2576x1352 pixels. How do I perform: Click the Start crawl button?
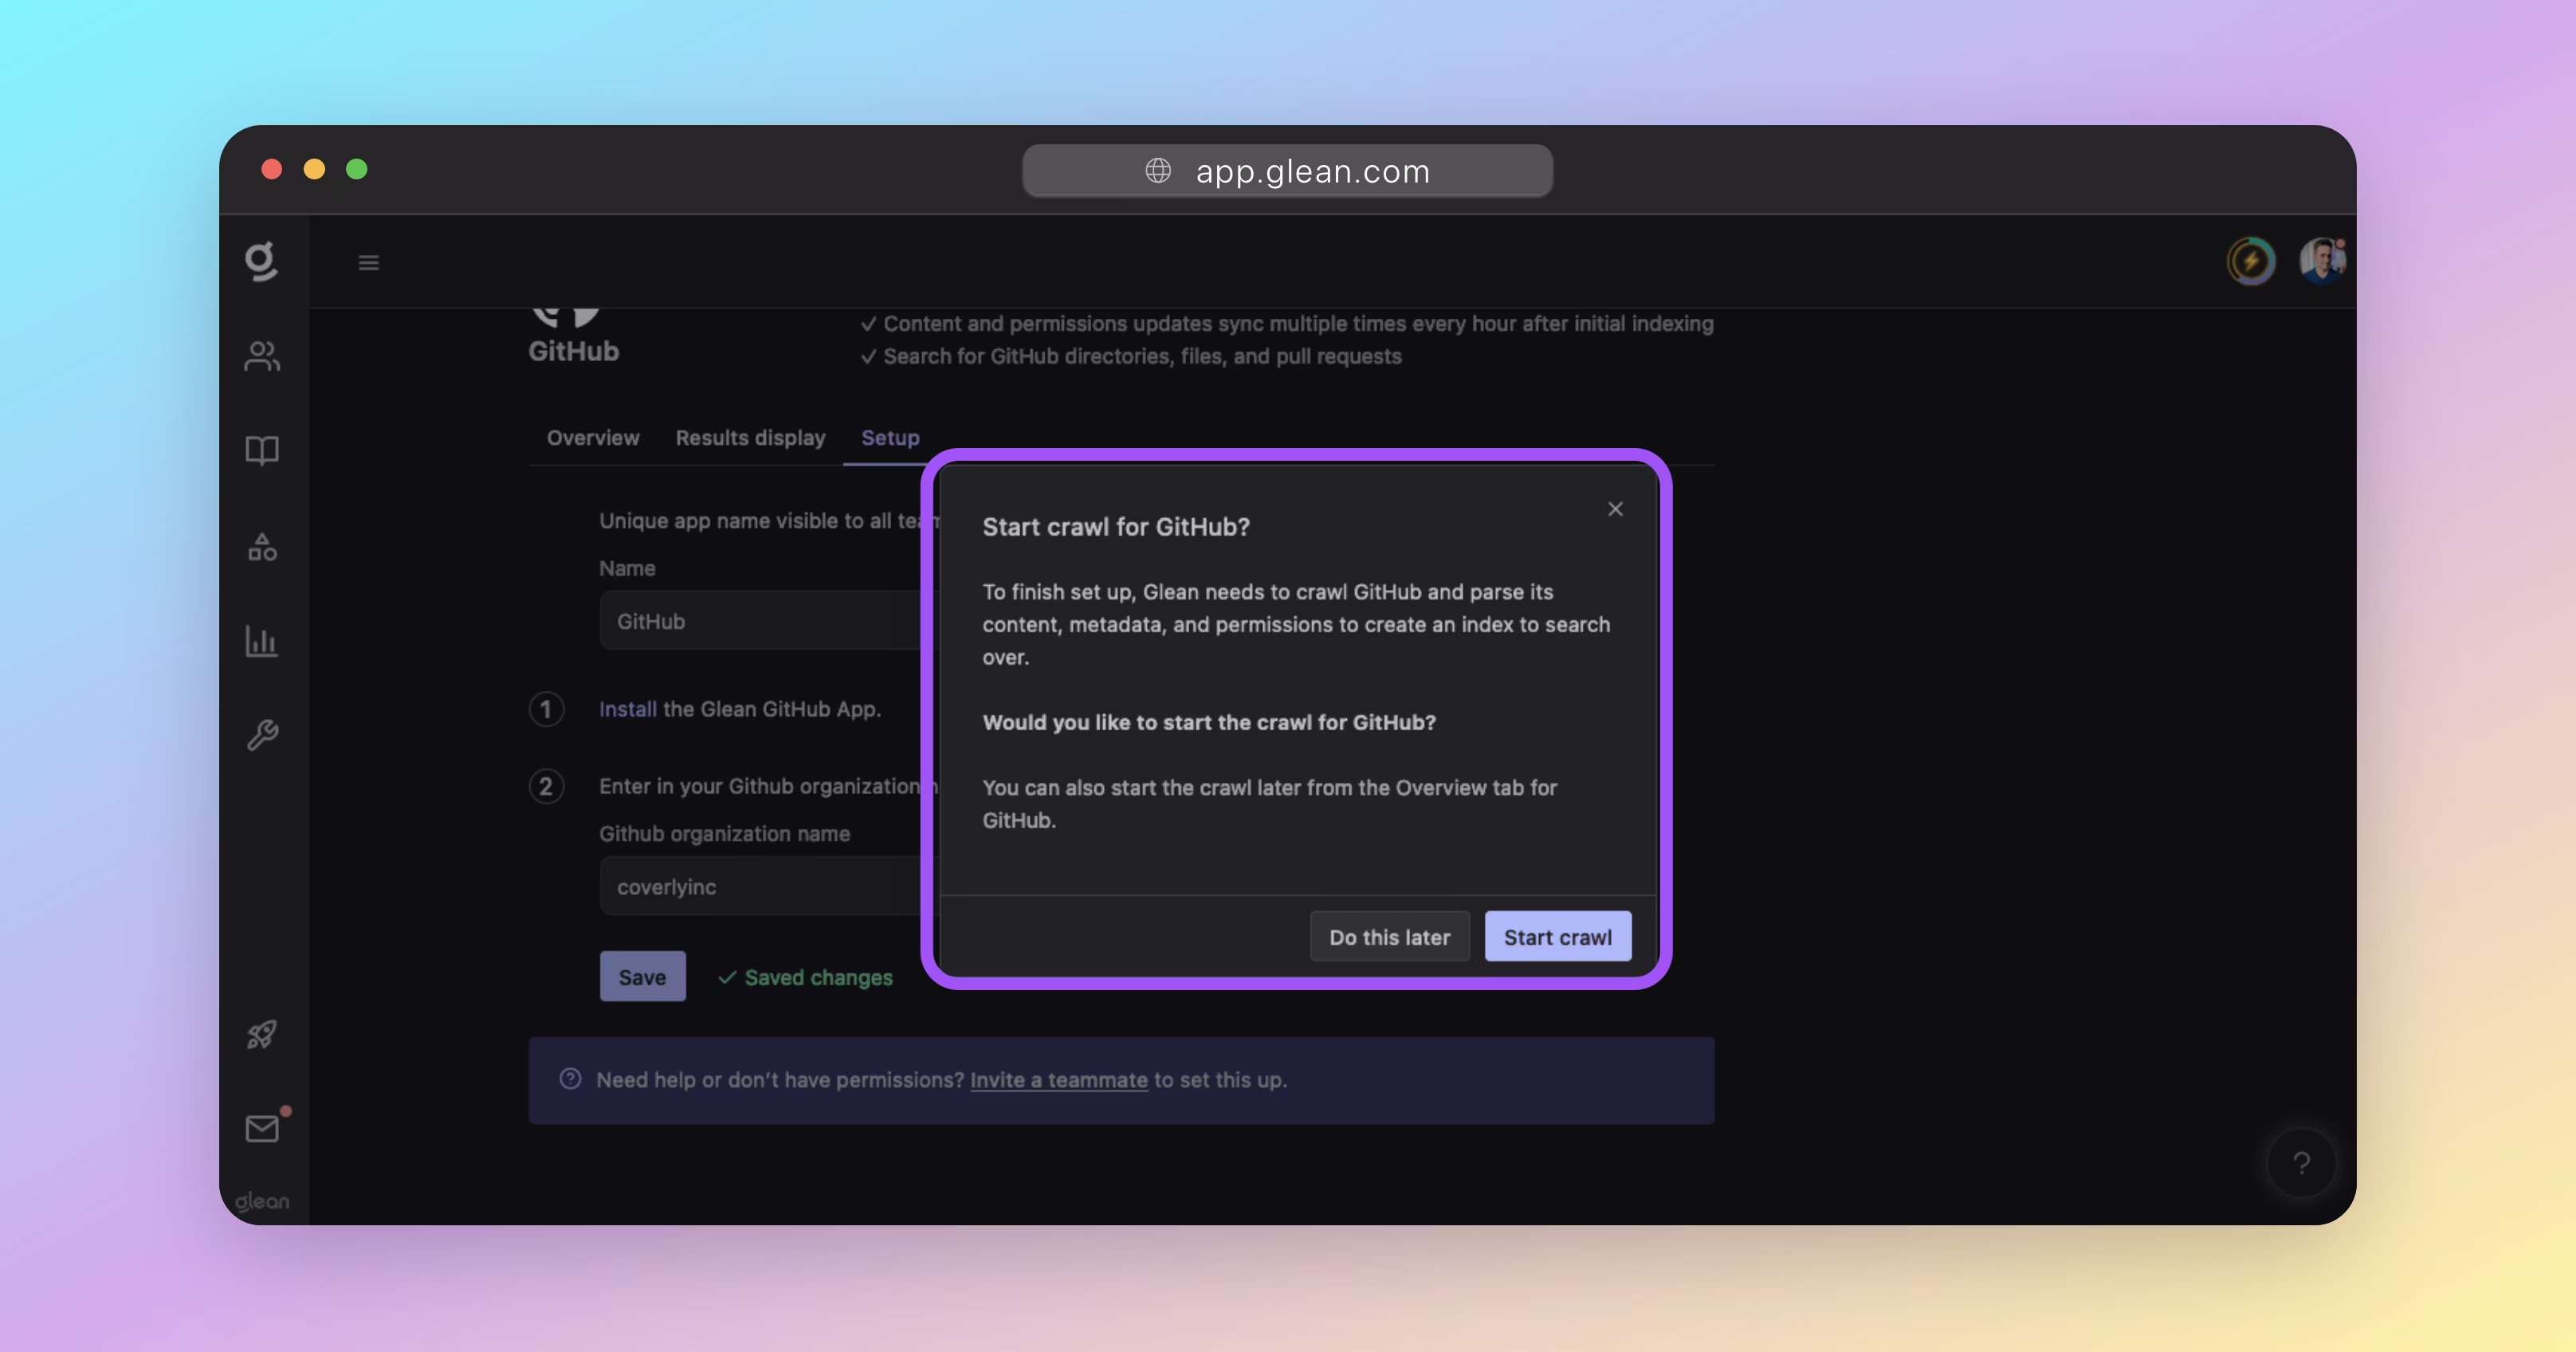(1557, 937)
